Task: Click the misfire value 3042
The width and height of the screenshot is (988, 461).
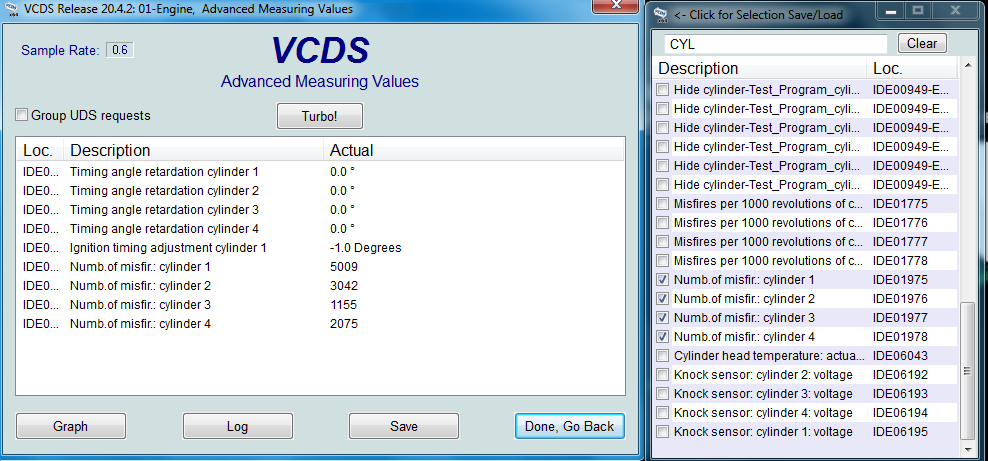Action: [343, 286]
